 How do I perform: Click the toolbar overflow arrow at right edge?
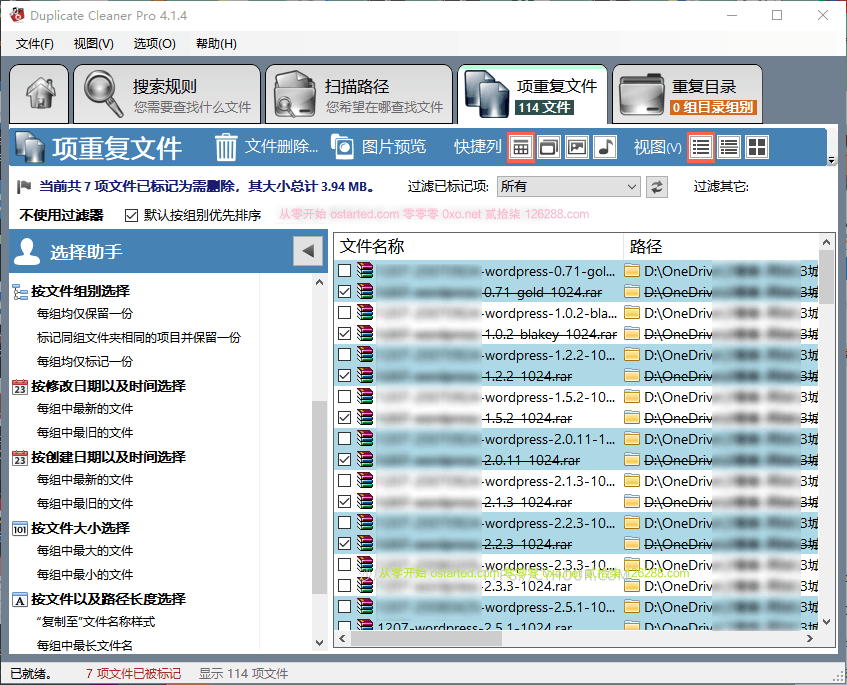(831, 160)
